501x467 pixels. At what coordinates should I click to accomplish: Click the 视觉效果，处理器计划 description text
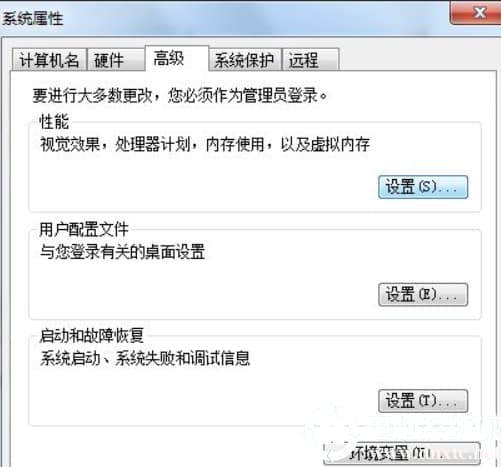click(x=115, y=145)
